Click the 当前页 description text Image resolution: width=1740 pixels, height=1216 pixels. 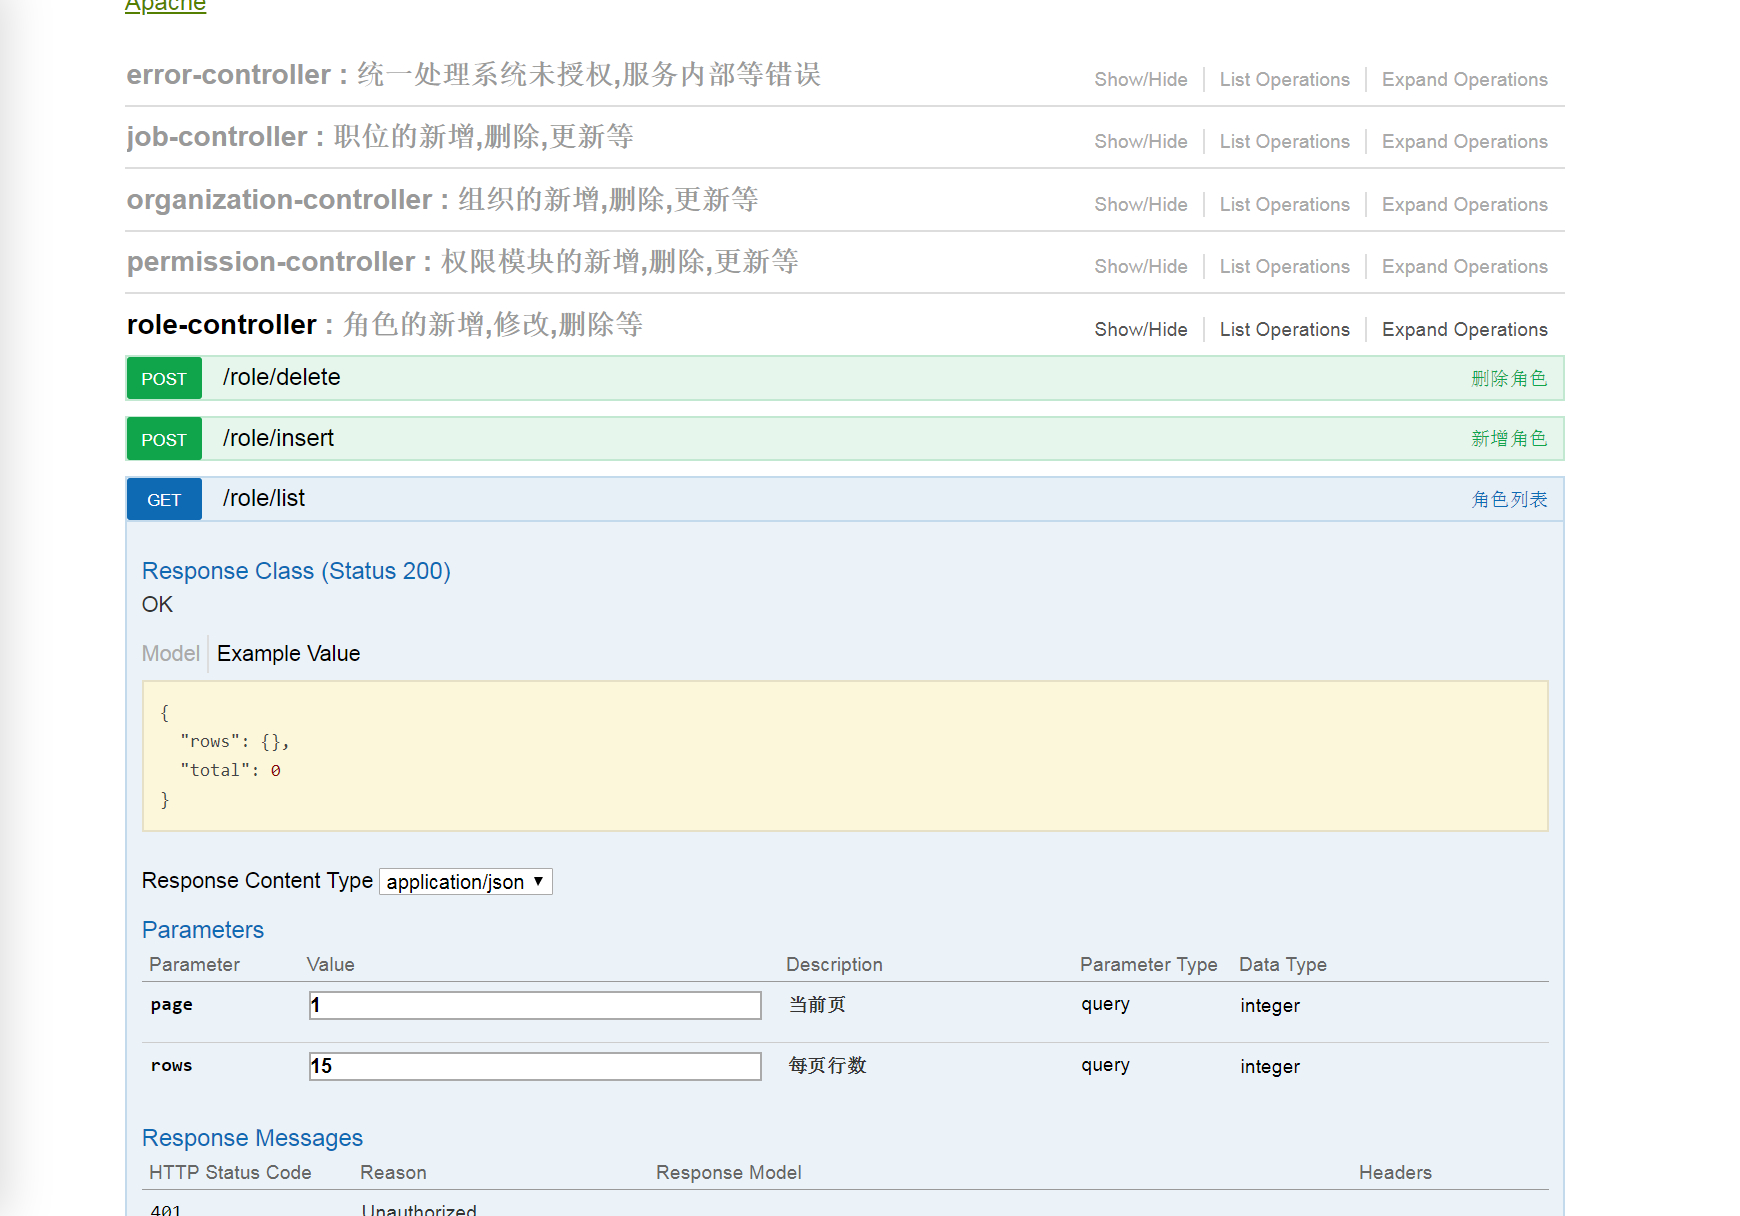(817, 1005)
